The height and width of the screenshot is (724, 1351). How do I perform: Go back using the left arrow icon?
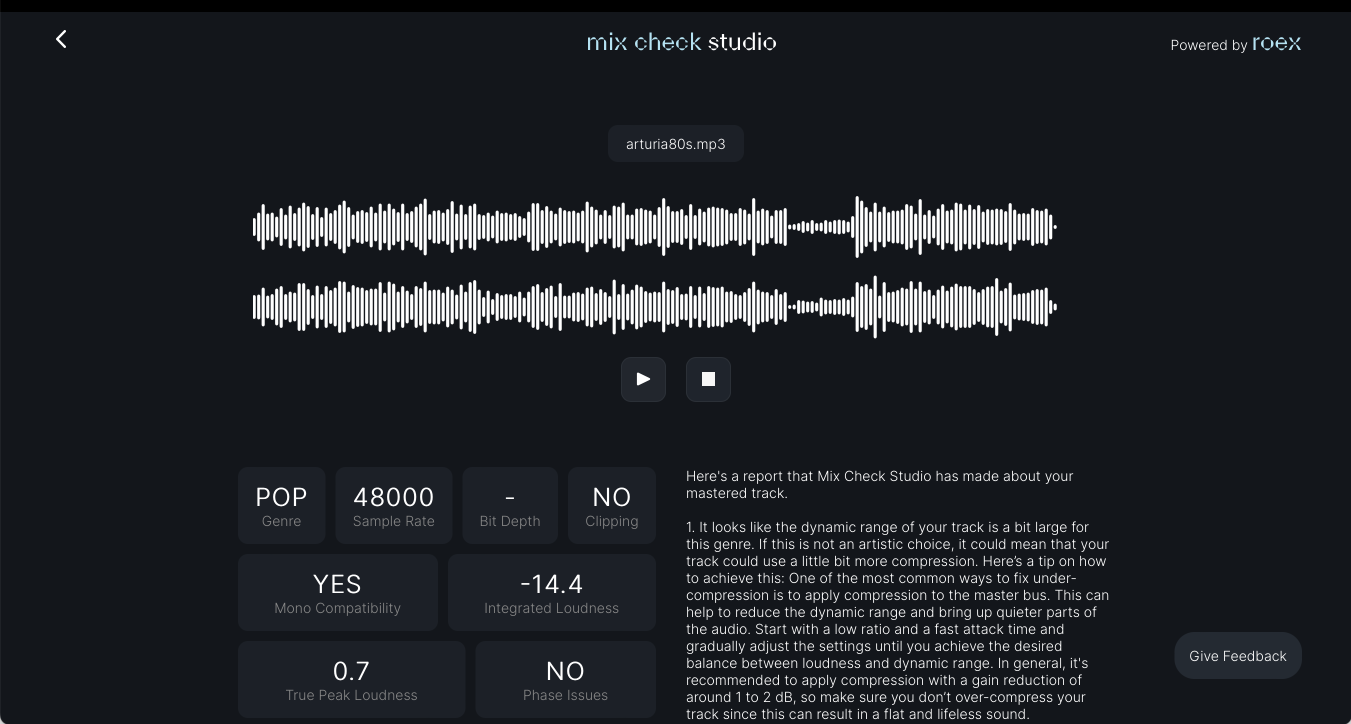[x=61, y=39]
